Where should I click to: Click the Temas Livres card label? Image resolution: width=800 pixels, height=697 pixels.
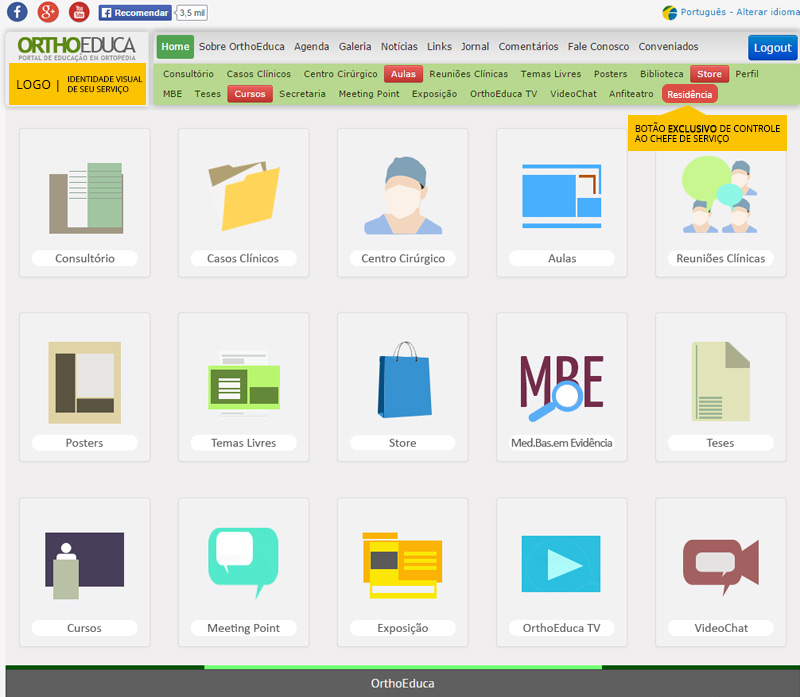pos(243,443)
